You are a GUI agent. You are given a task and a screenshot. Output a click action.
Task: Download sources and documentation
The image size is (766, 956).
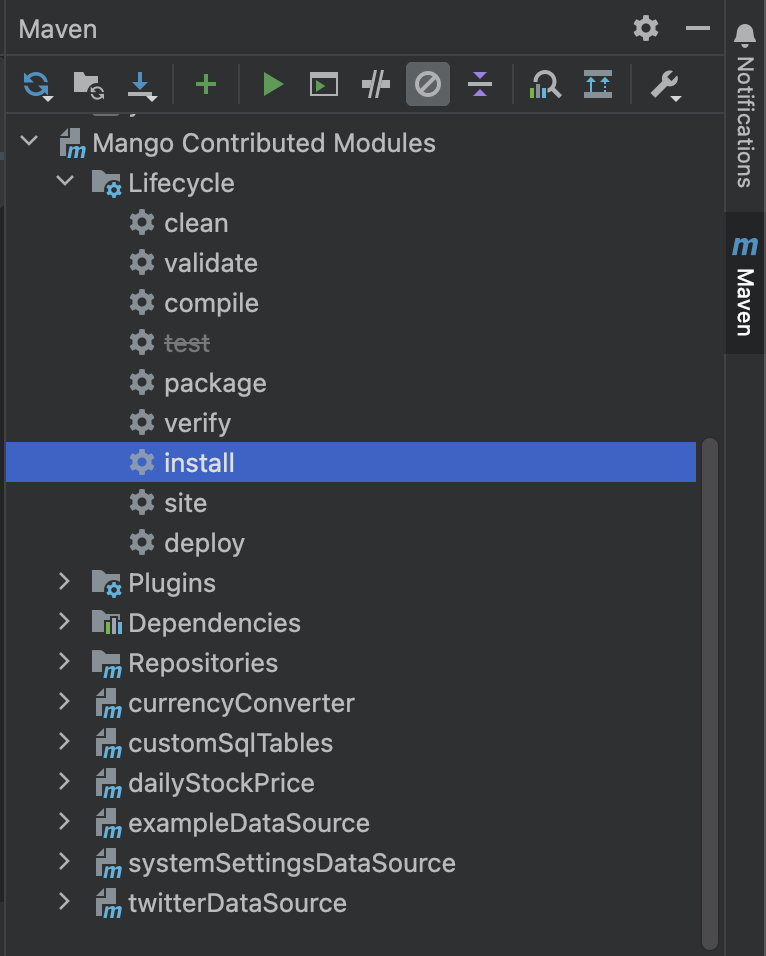coord(141,85)
